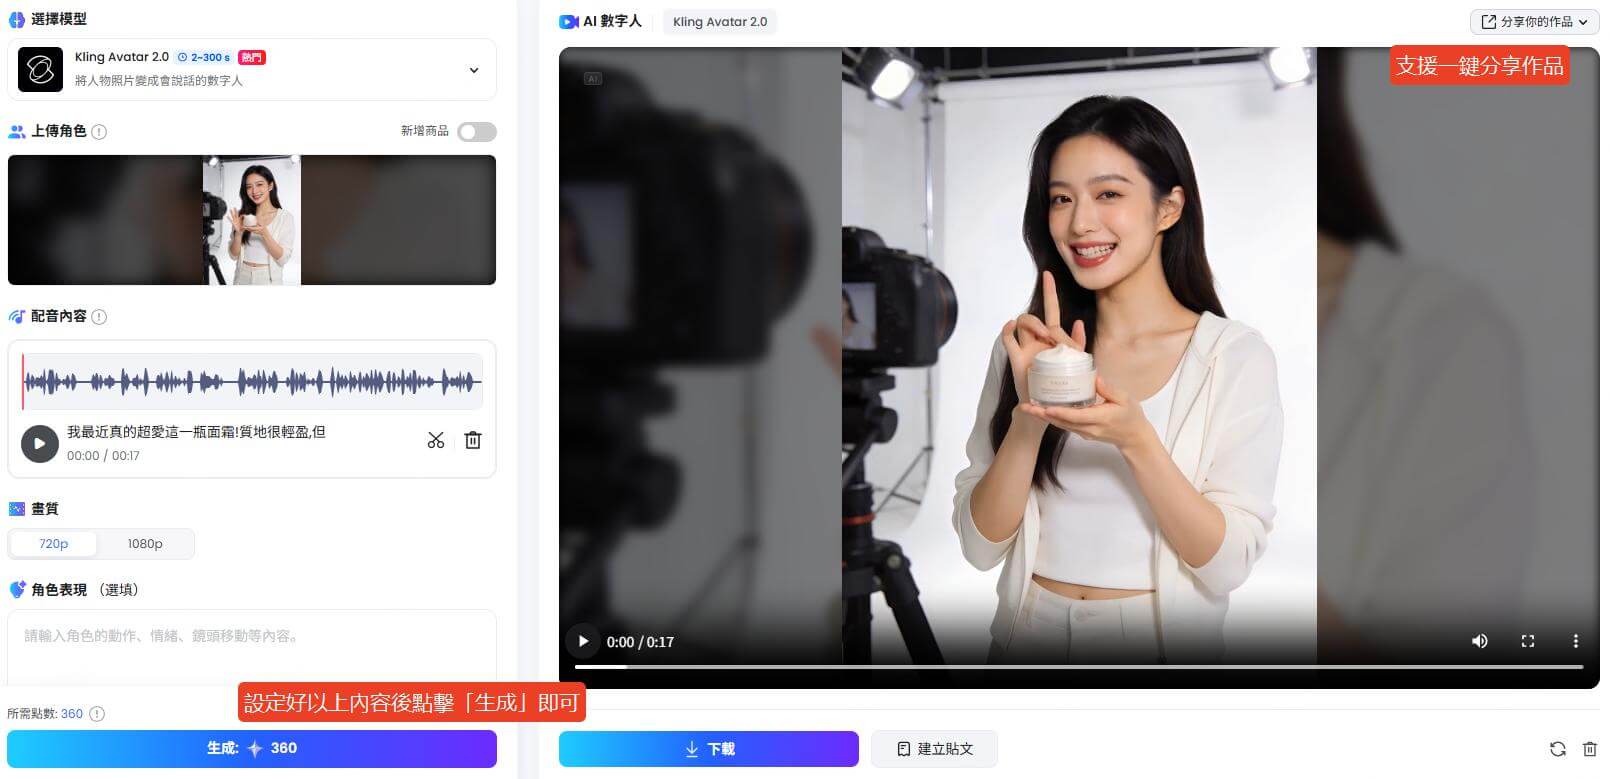Delete the generated video via trash icon
The height and width of the screenshot is (779, 1610).
[1590, 749]
